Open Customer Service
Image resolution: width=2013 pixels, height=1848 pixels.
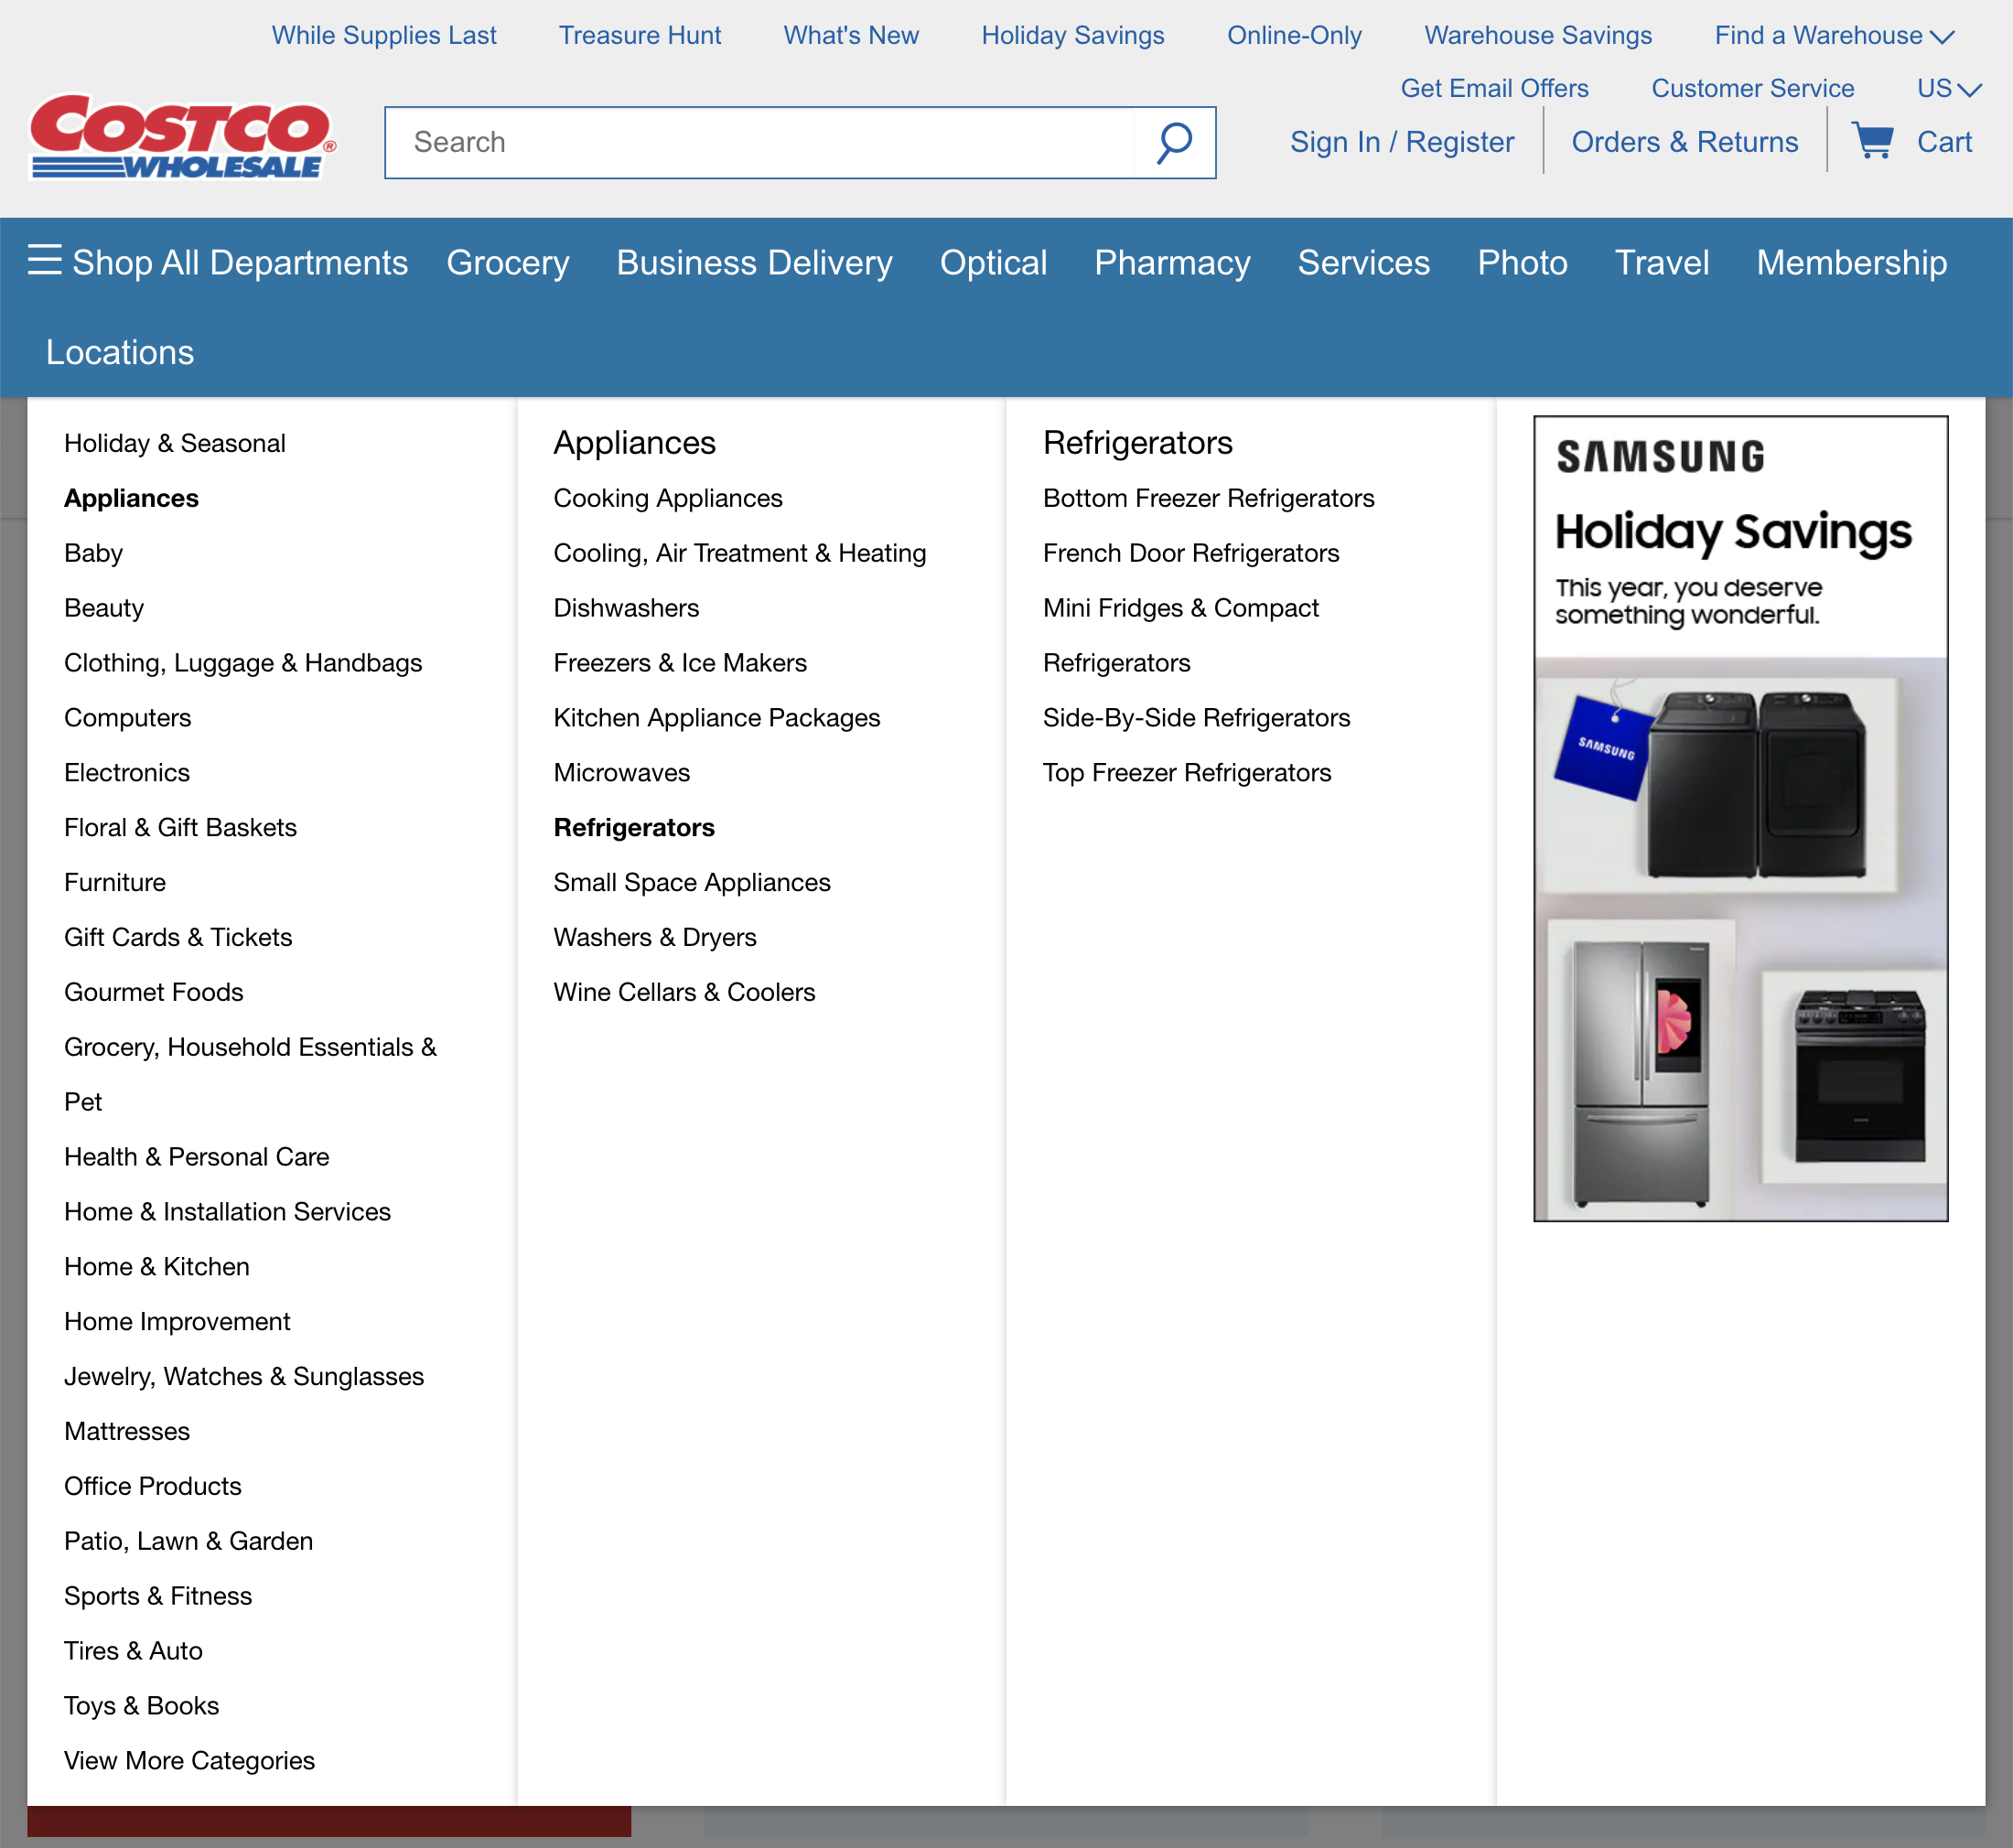pyautogui.click(x=1752, y=88)
